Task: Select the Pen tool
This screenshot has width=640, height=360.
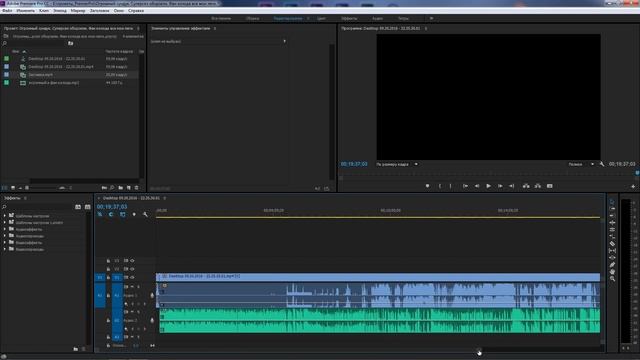Action: click(x=612, y=264)
